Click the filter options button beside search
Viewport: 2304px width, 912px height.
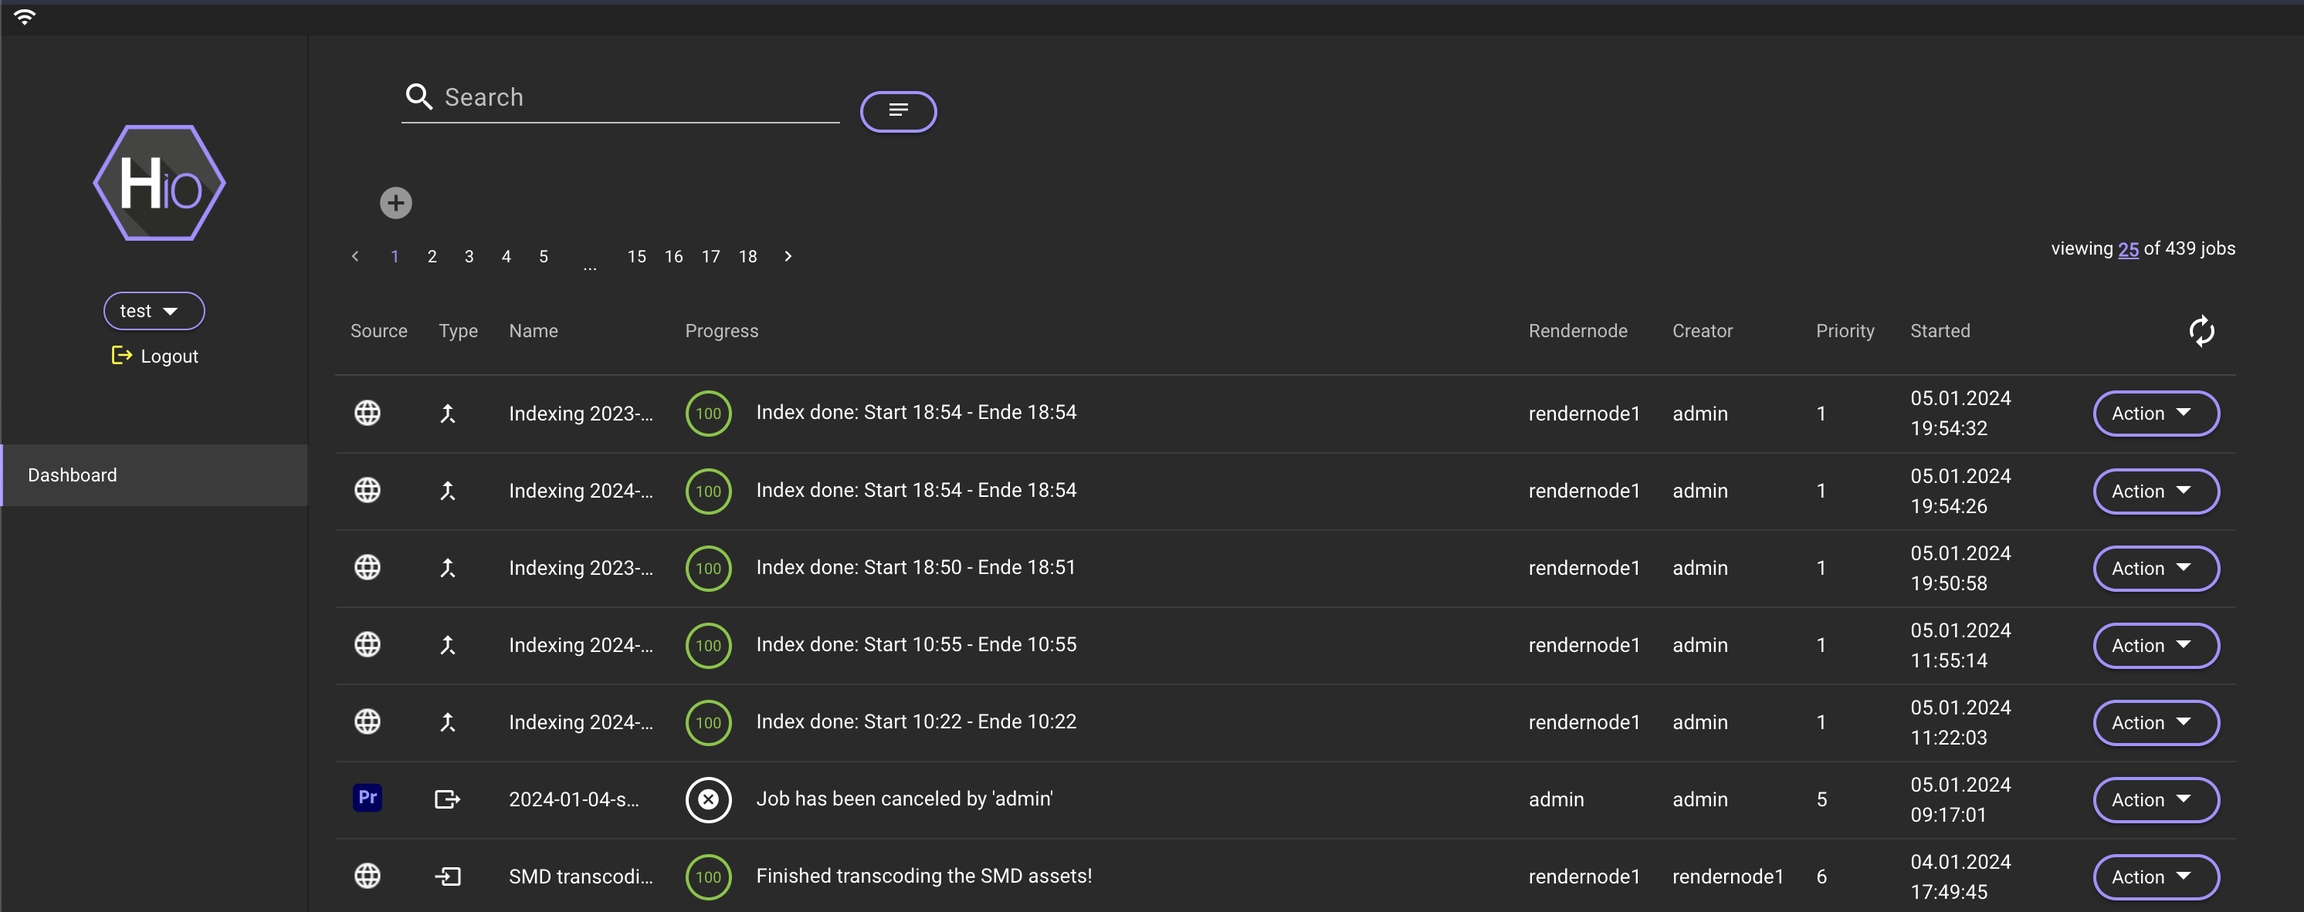pyautogui.click(x=898, y=111)
